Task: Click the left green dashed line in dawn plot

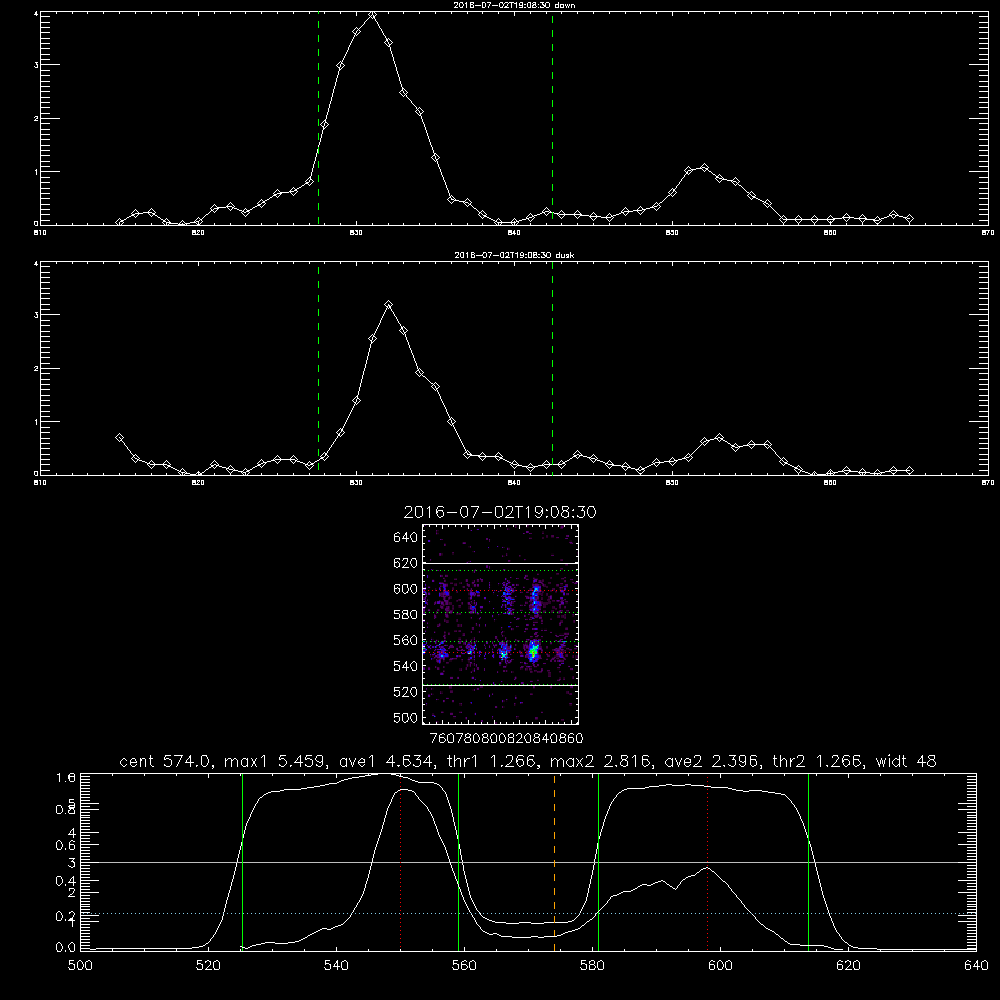Action: (318, 119)
